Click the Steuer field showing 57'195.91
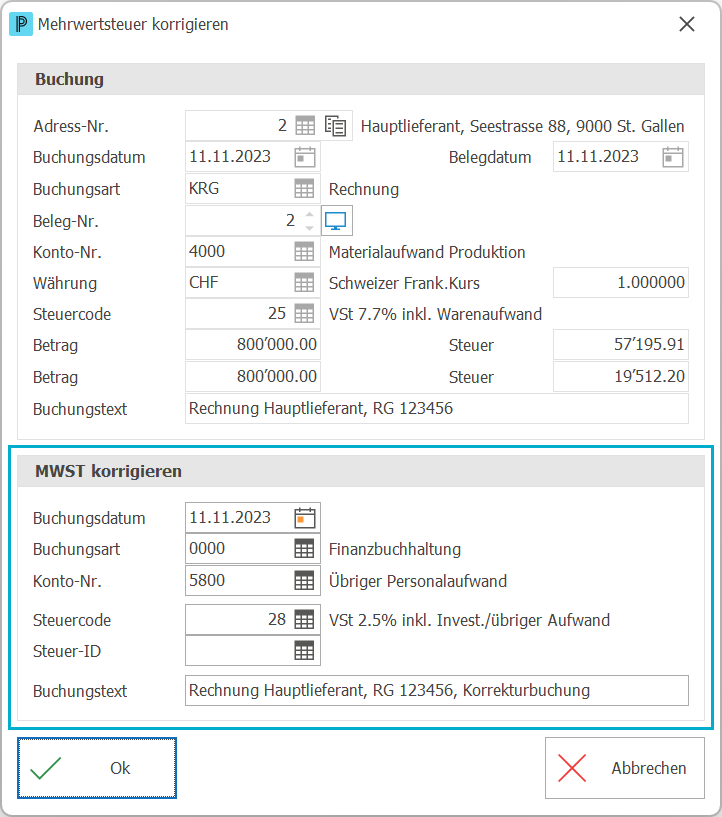This screenshot has width=722, height=817. pos(621,345)
